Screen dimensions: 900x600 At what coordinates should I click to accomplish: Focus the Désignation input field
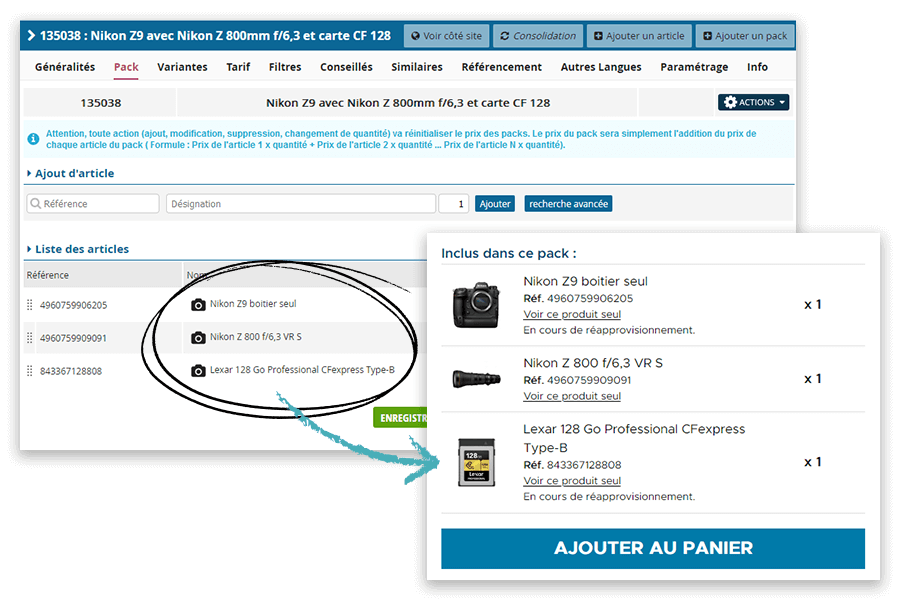coord(301,204)
